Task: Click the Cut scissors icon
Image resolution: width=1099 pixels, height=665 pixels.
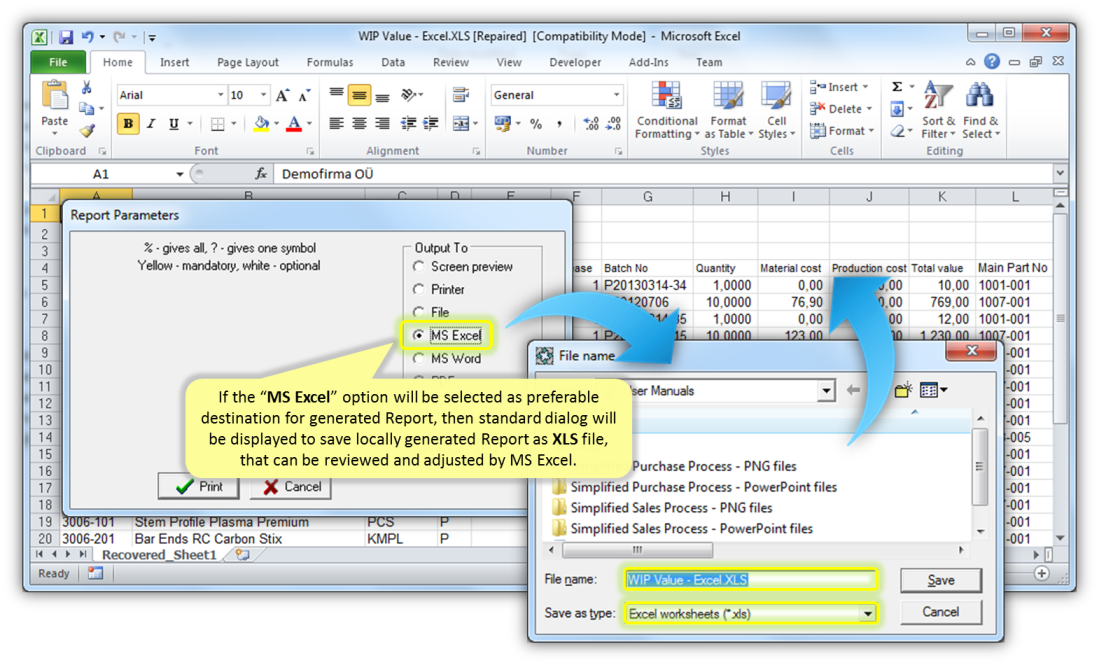Action: click(x=86, y=88)
